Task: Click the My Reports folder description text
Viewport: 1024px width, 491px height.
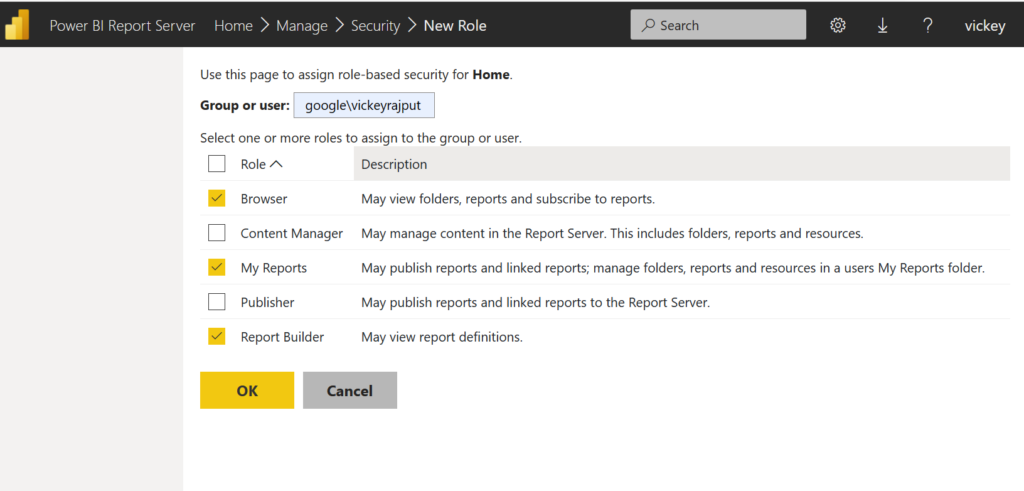Action: pos(673,268)
